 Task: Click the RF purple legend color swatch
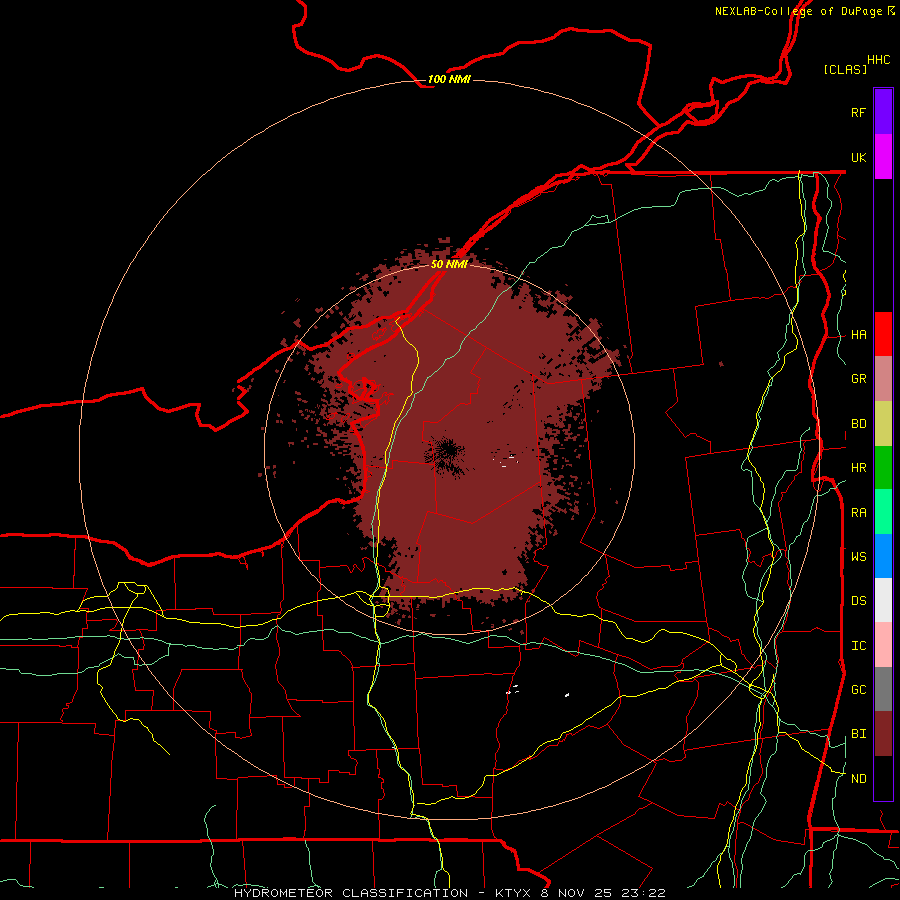[x=883, y=112]
